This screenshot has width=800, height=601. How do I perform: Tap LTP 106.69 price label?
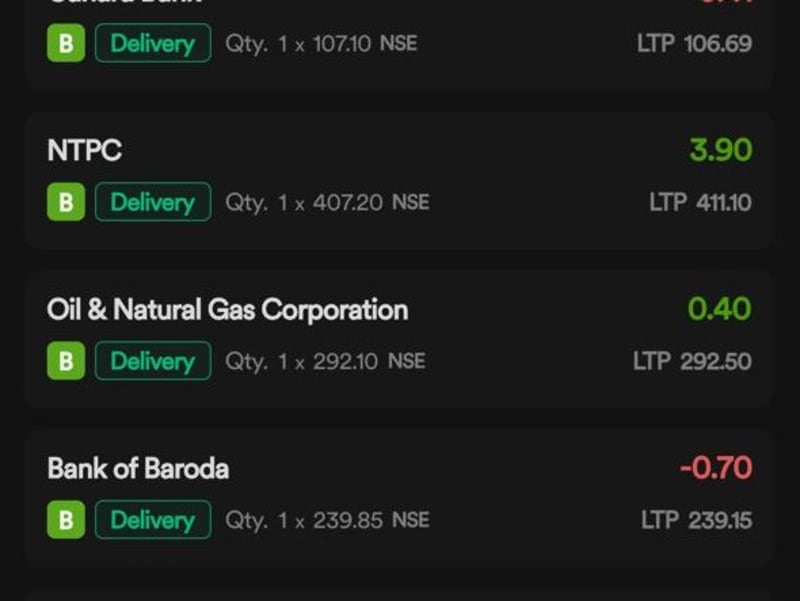(694, 43)
